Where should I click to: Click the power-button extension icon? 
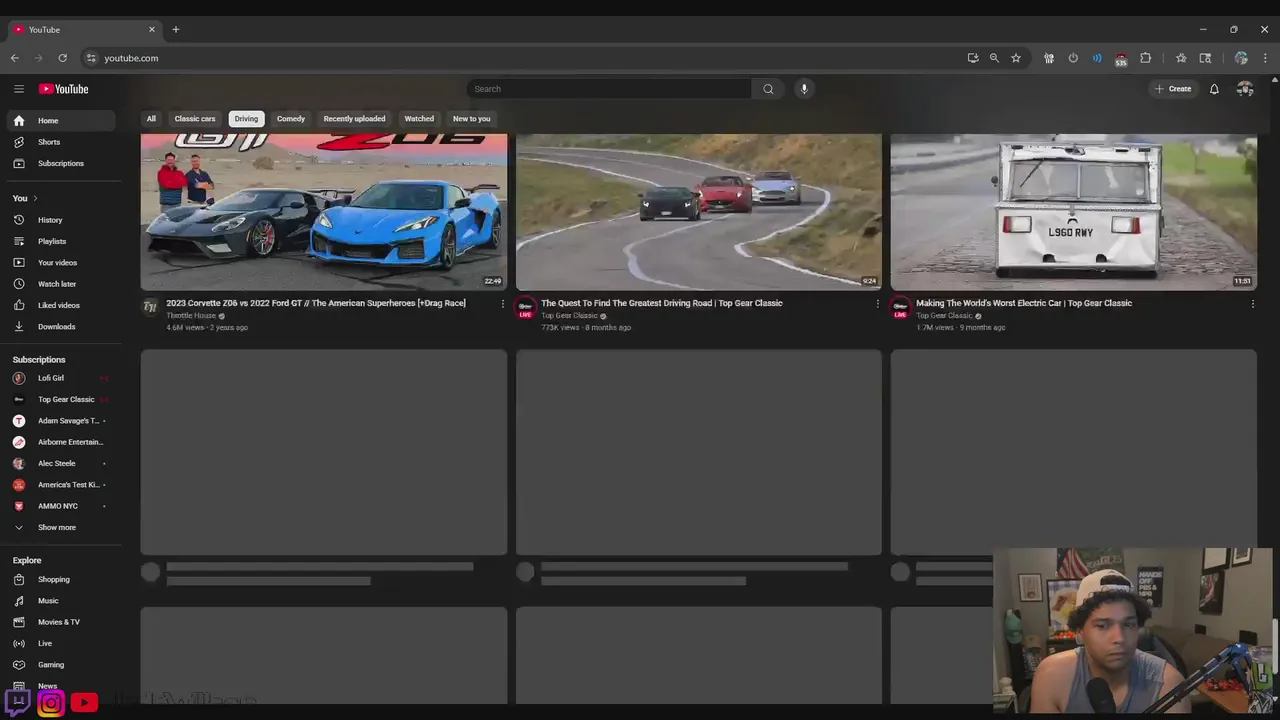(x=1073, y=58)
